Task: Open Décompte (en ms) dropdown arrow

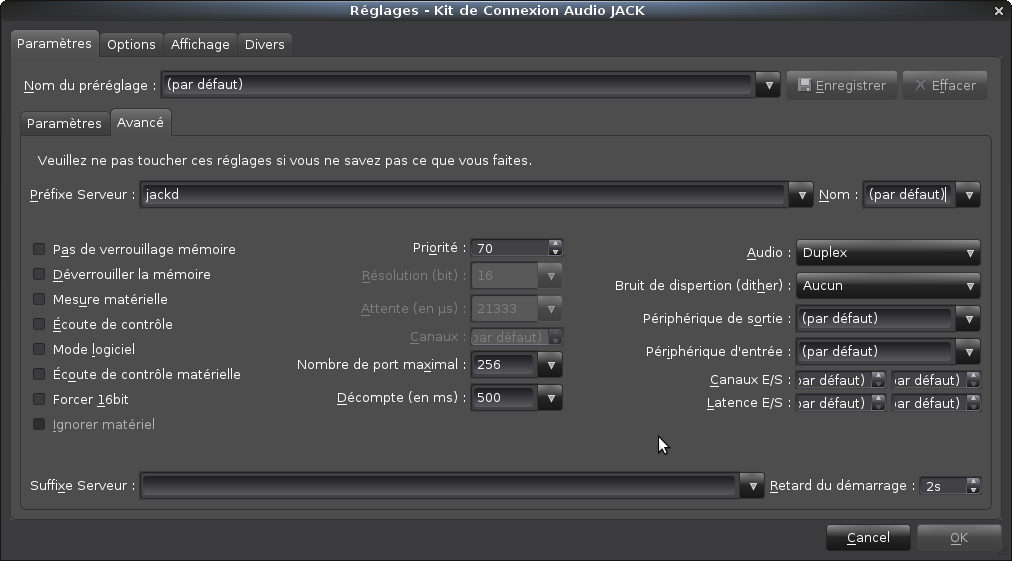Action: (551, 398)
